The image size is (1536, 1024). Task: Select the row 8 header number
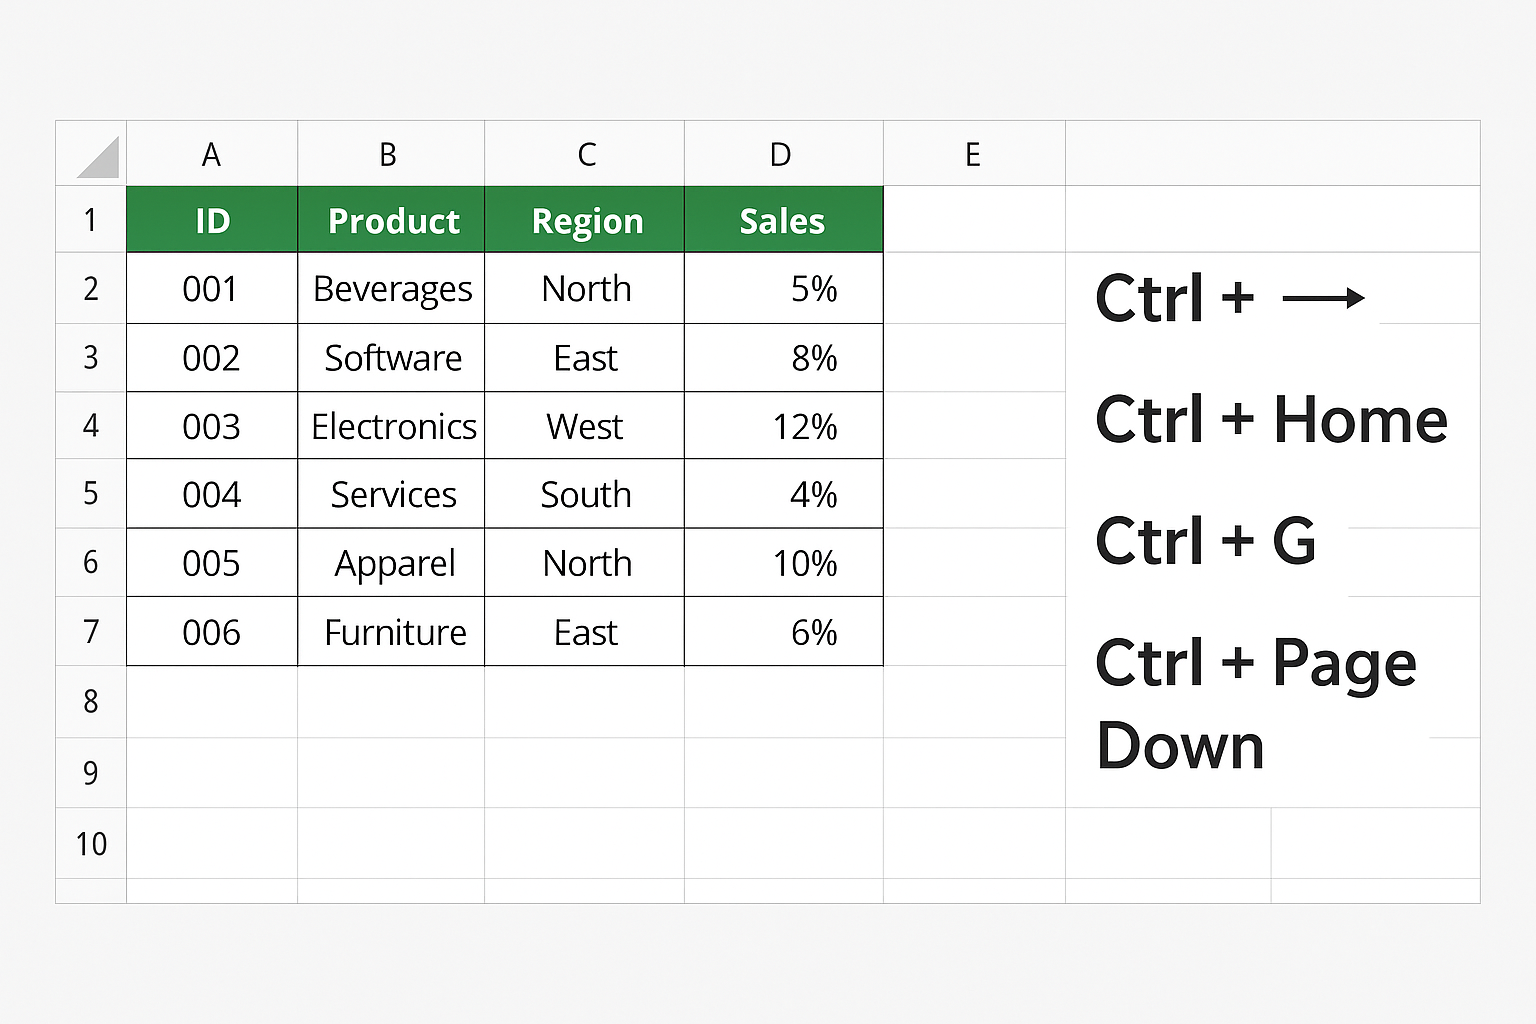point(91,702)
